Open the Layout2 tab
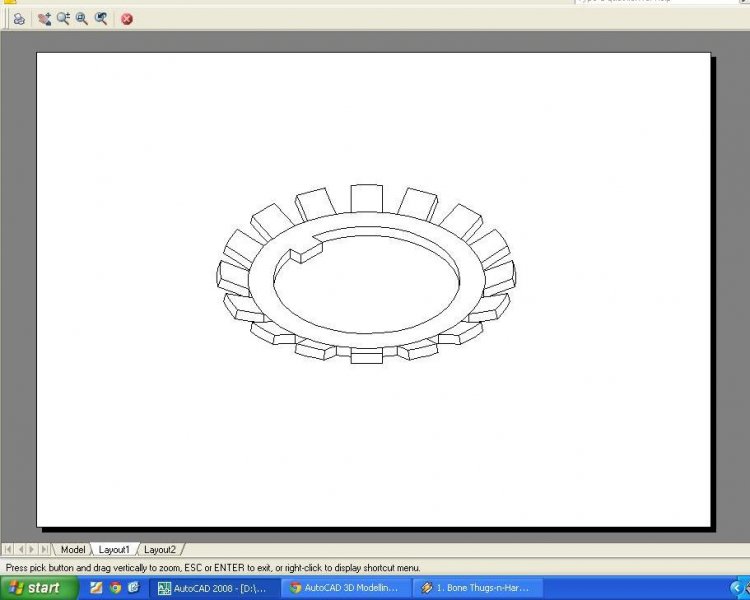The image size is (750, 600). (x=160, y=549)
